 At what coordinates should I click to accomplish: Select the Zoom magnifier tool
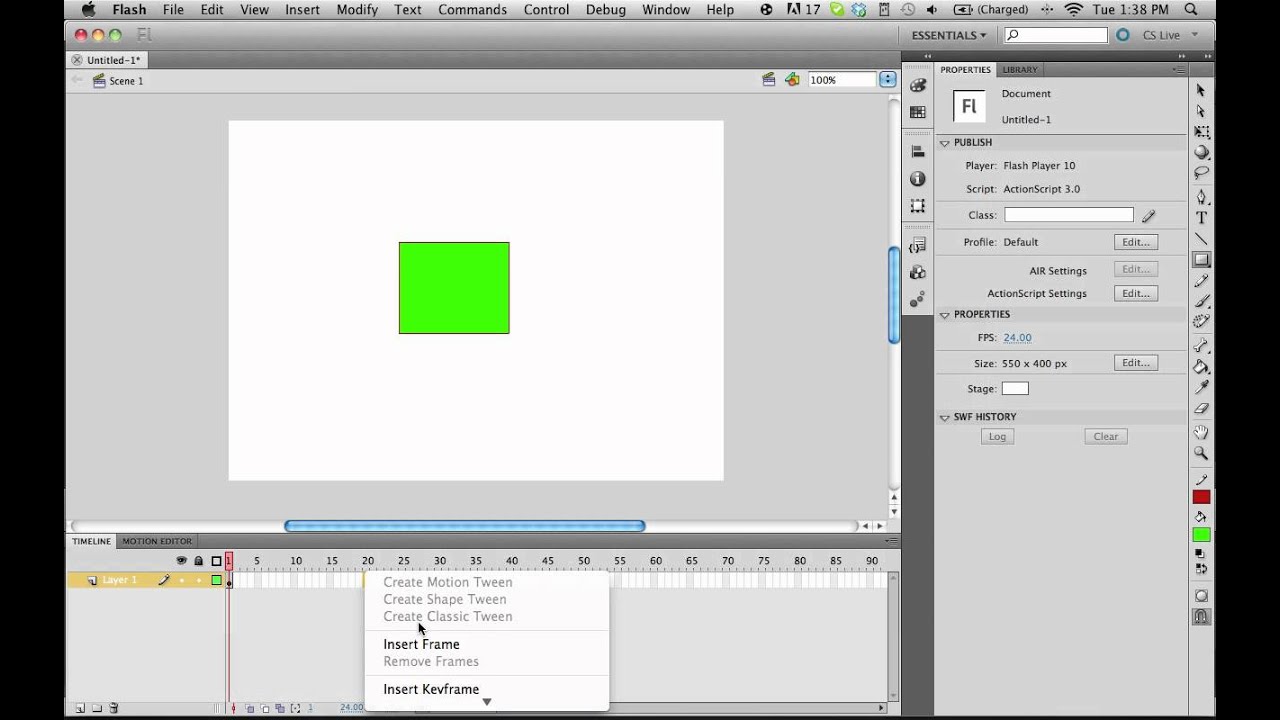[1201, 453]
